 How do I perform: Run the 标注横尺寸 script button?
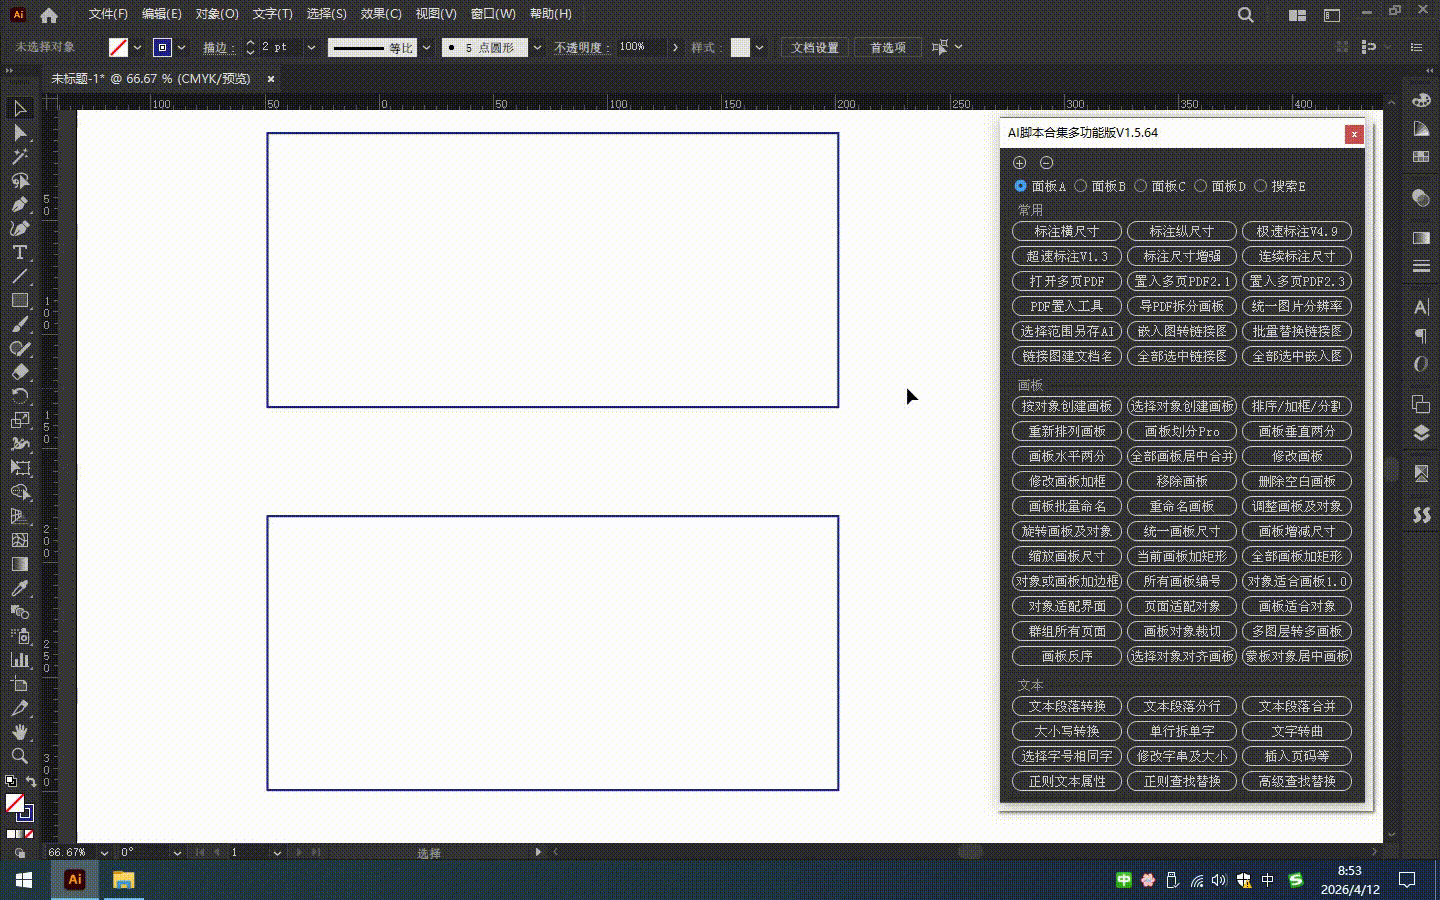[x=1066, y=231]
